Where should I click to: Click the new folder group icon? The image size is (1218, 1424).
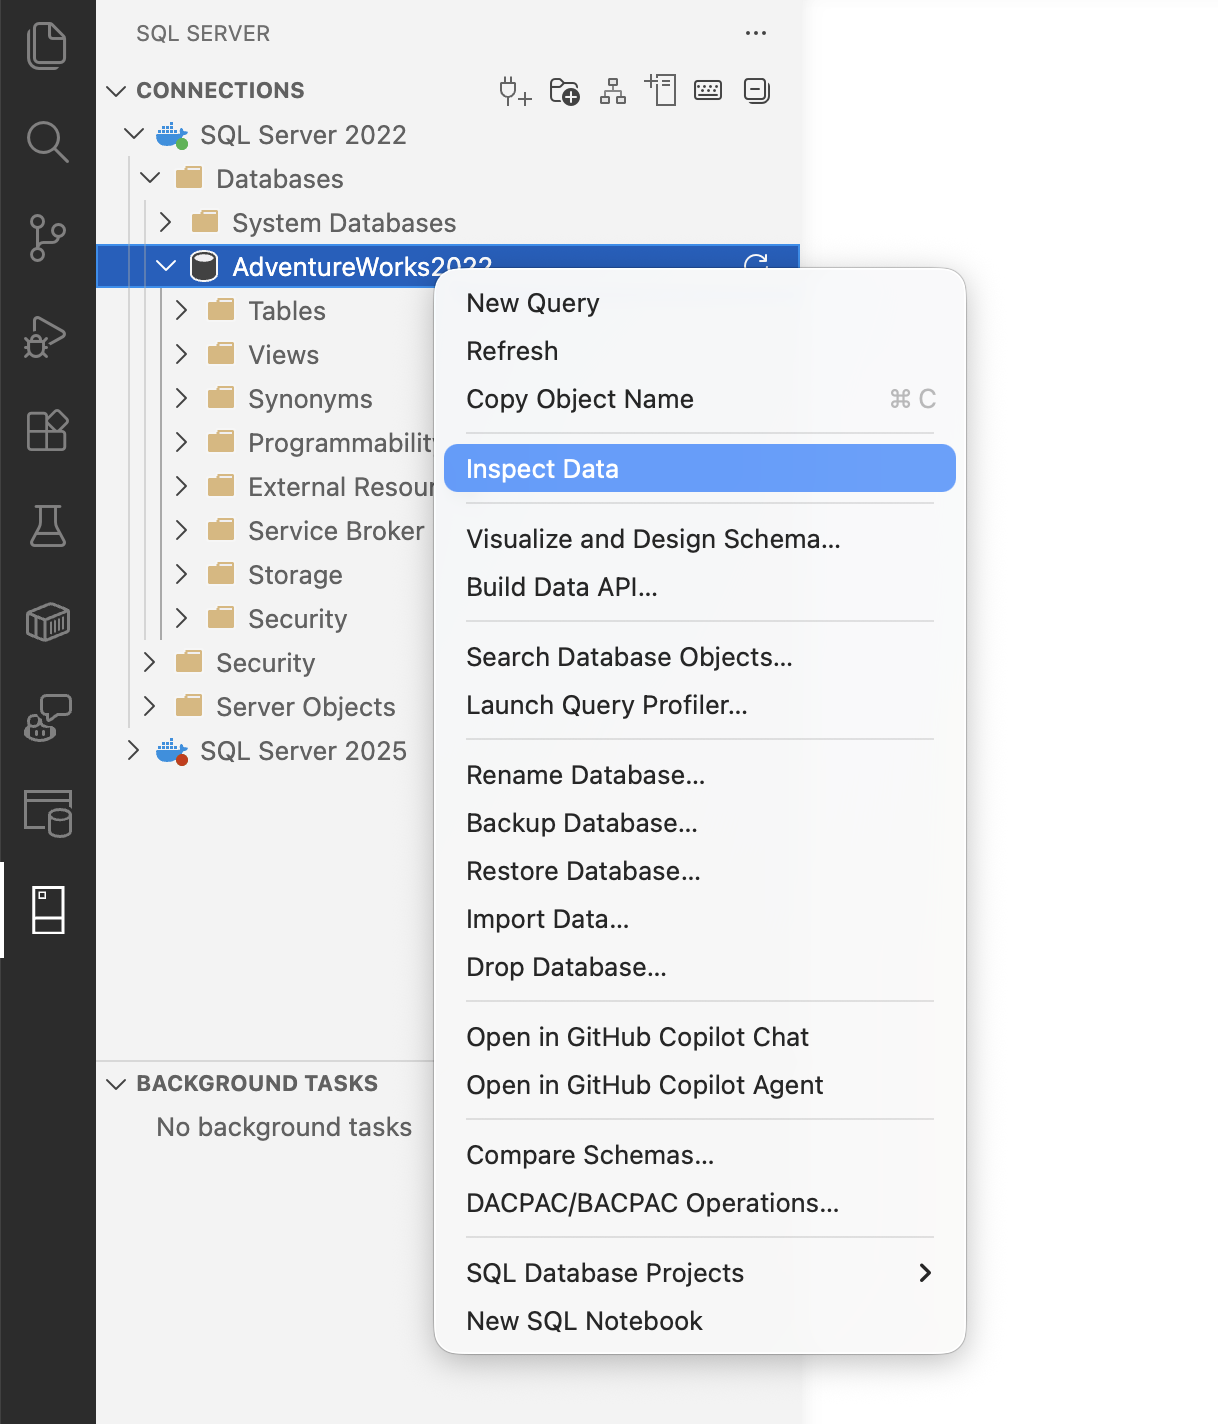click(565, 91)
